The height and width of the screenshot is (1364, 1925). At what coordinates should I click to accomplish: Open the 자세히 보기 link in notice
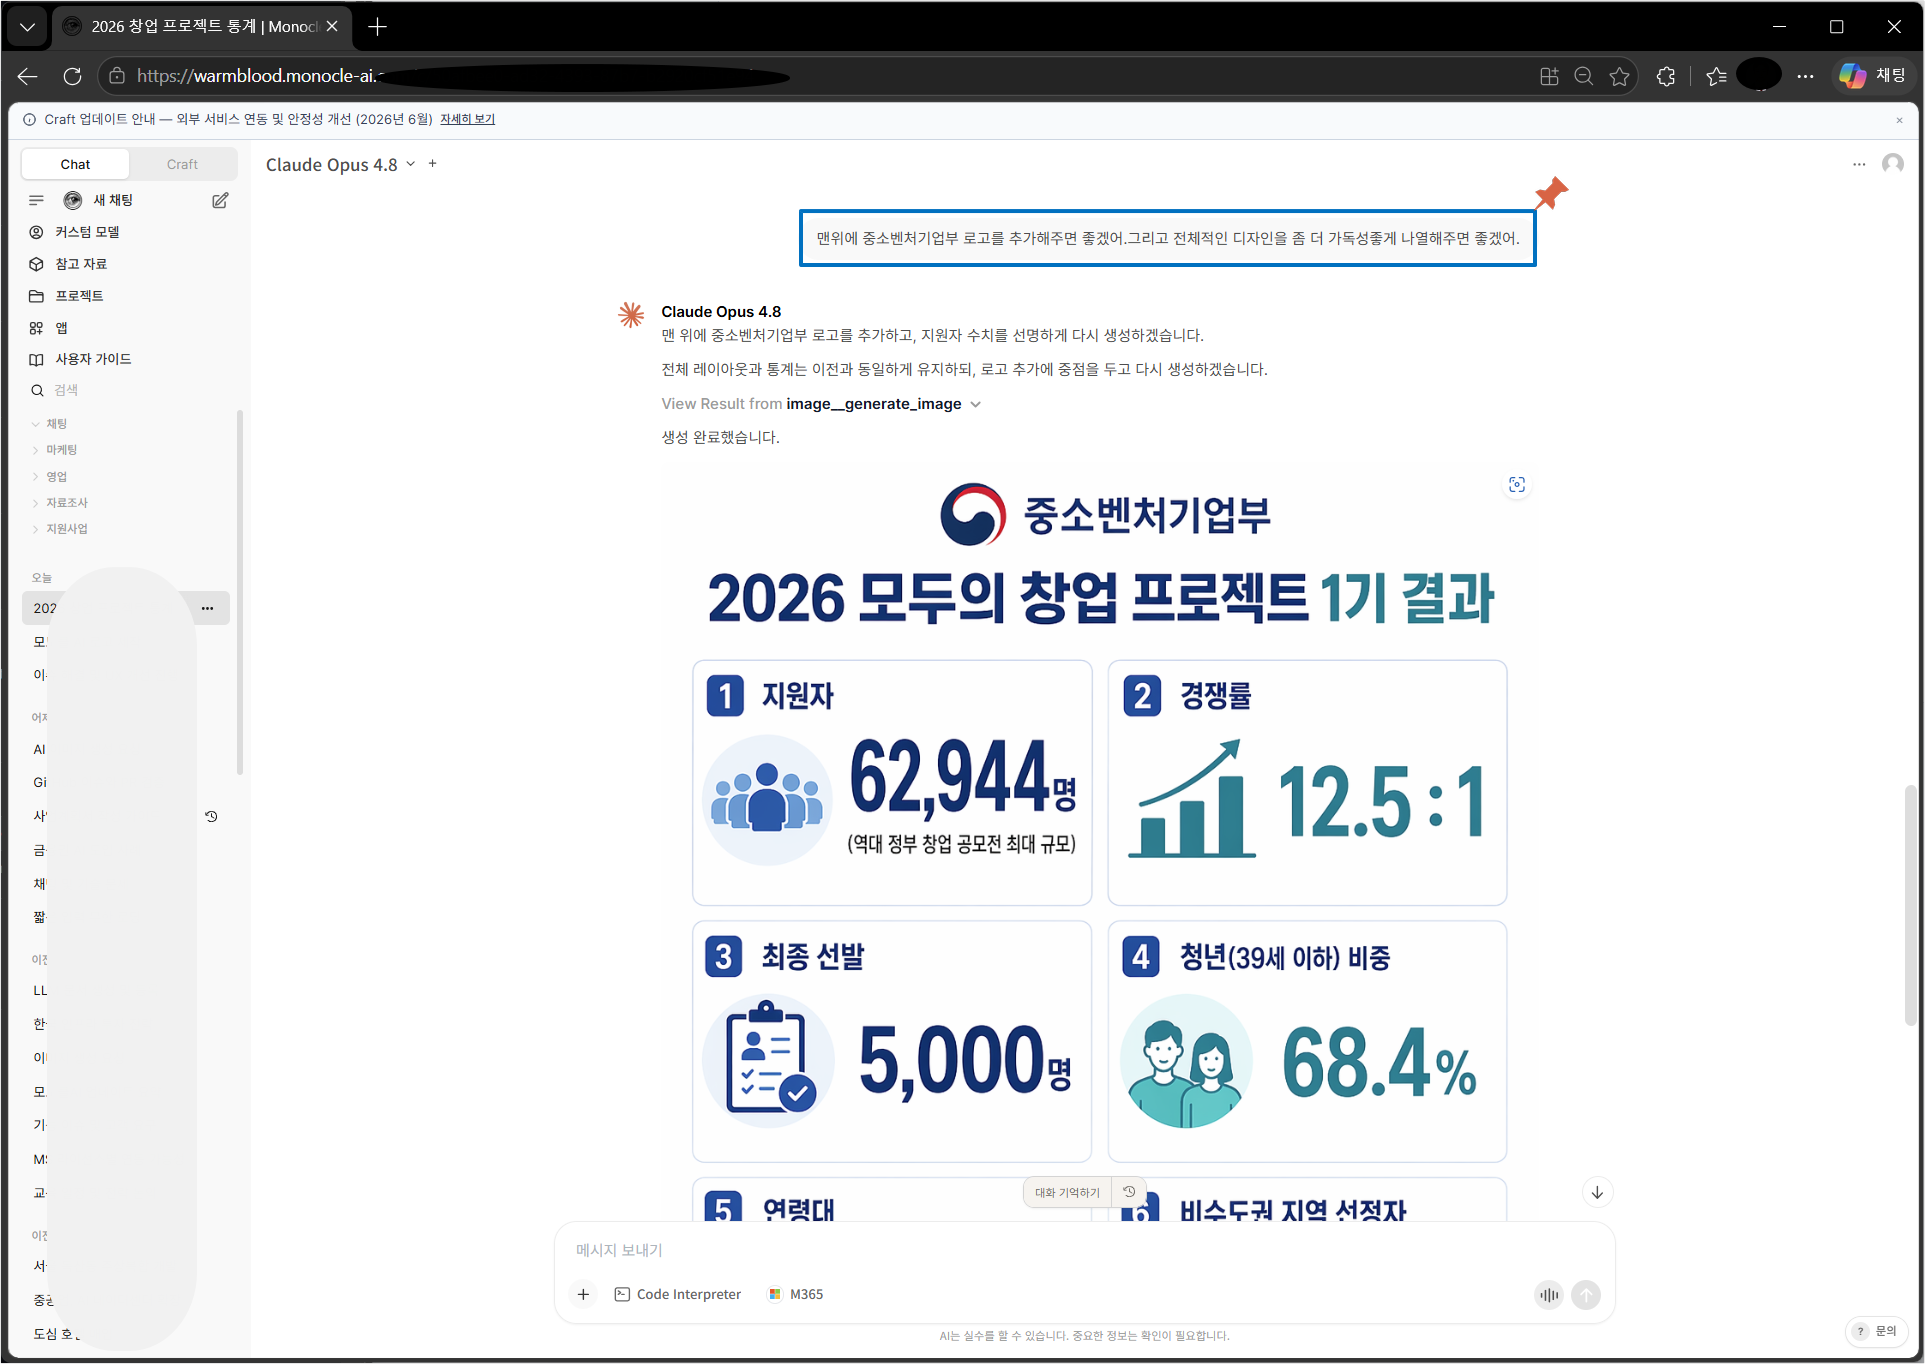467,119
